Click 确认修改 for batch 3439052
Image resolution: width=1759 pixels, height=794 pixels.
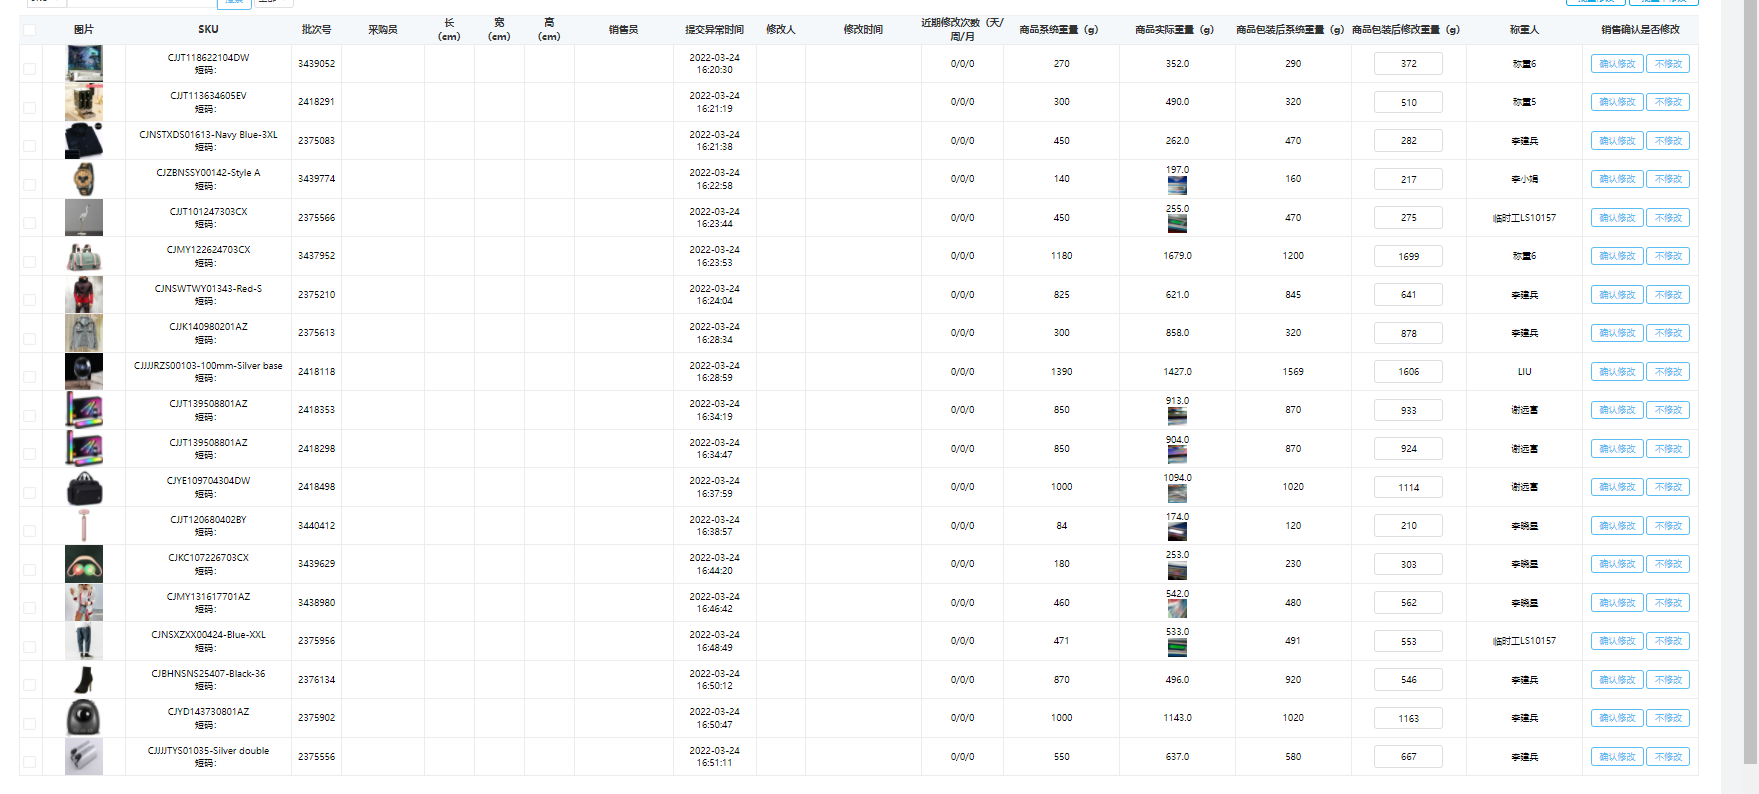[x=1616, y=64]
